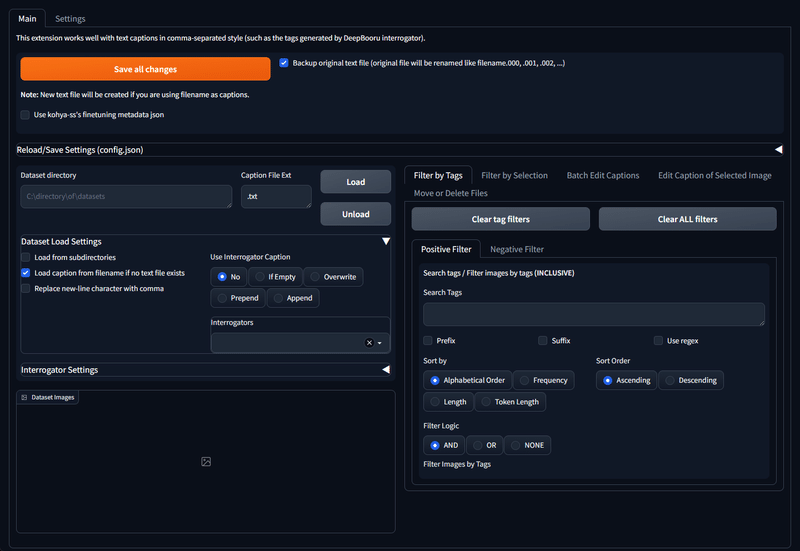Open the Interrogators dropdown arrow
This screenshot has height=551, width=800.
point(380,343)
